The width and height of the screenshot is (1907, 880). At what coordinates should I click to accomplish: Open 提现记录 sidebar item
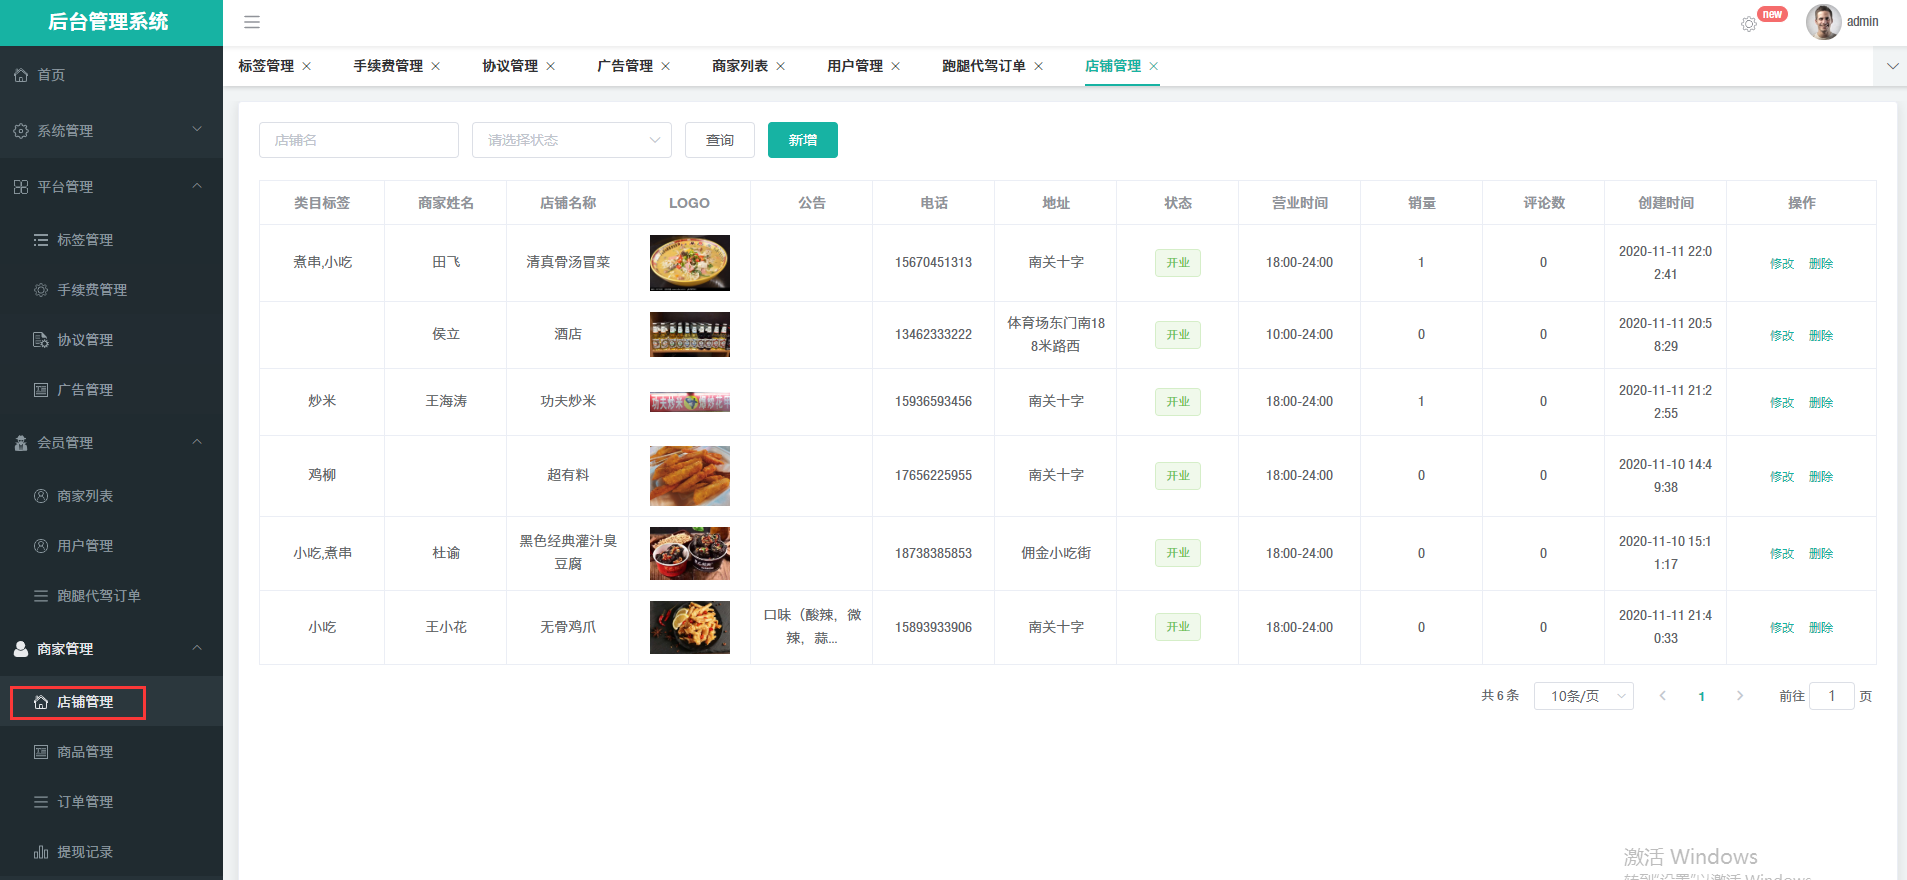(x=85, y=852)
